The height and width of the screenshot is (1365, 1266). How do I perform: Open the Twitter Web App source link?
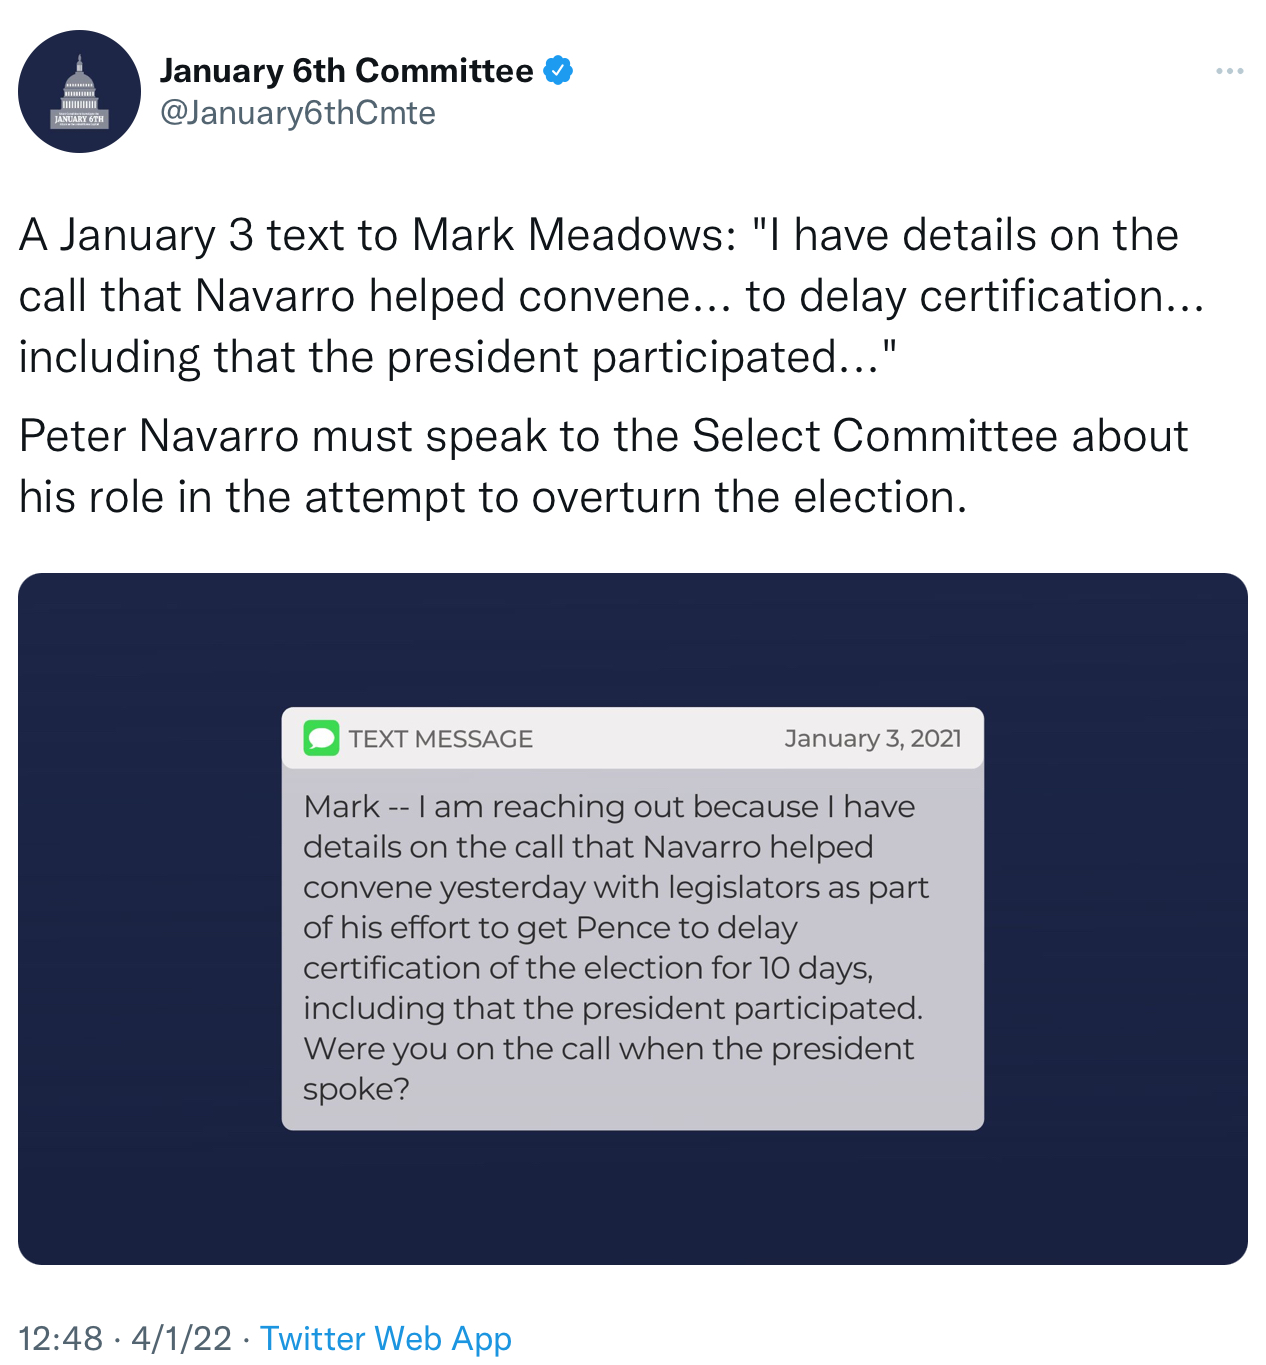pos(385,1338)
